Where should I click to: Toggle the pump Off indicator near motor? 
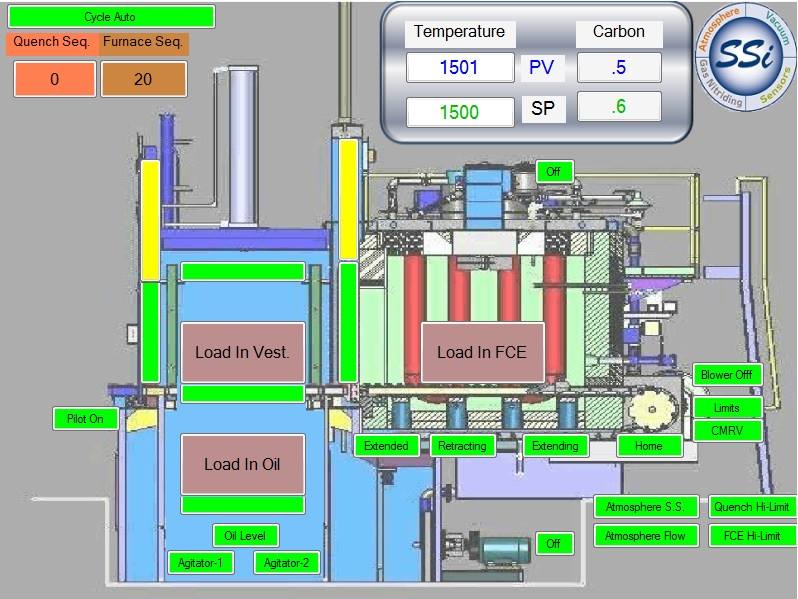(554, 544)
